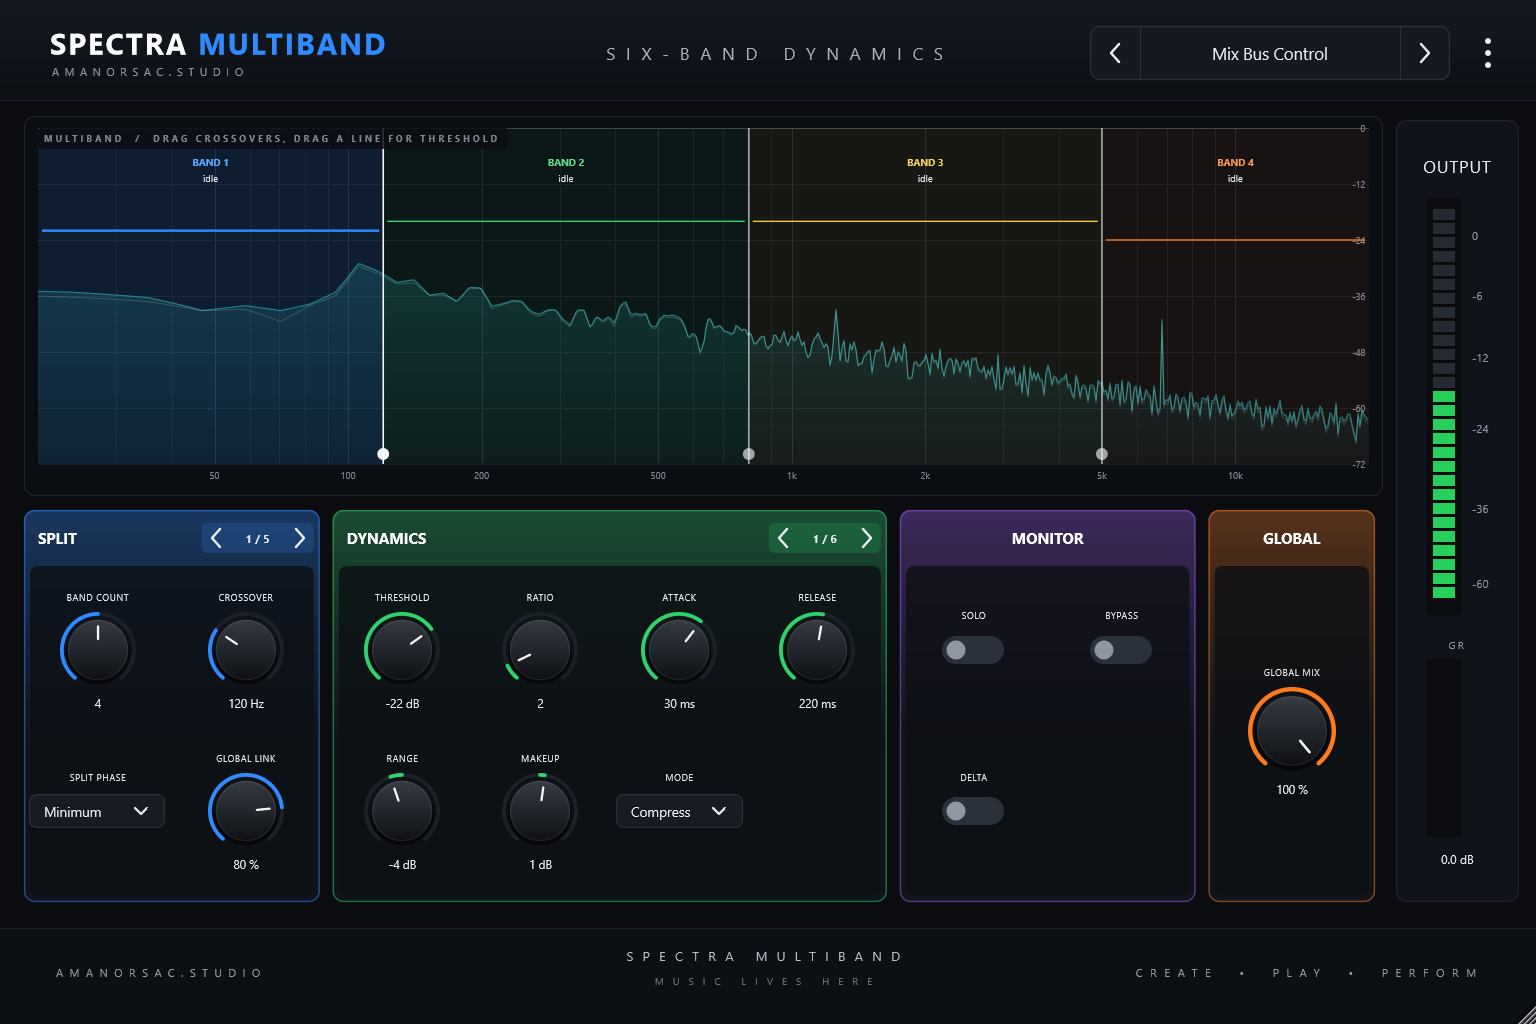The width and height of the screenshot is (1536, 1024).
Task: Click the Band Count knob
Action: 98,648
